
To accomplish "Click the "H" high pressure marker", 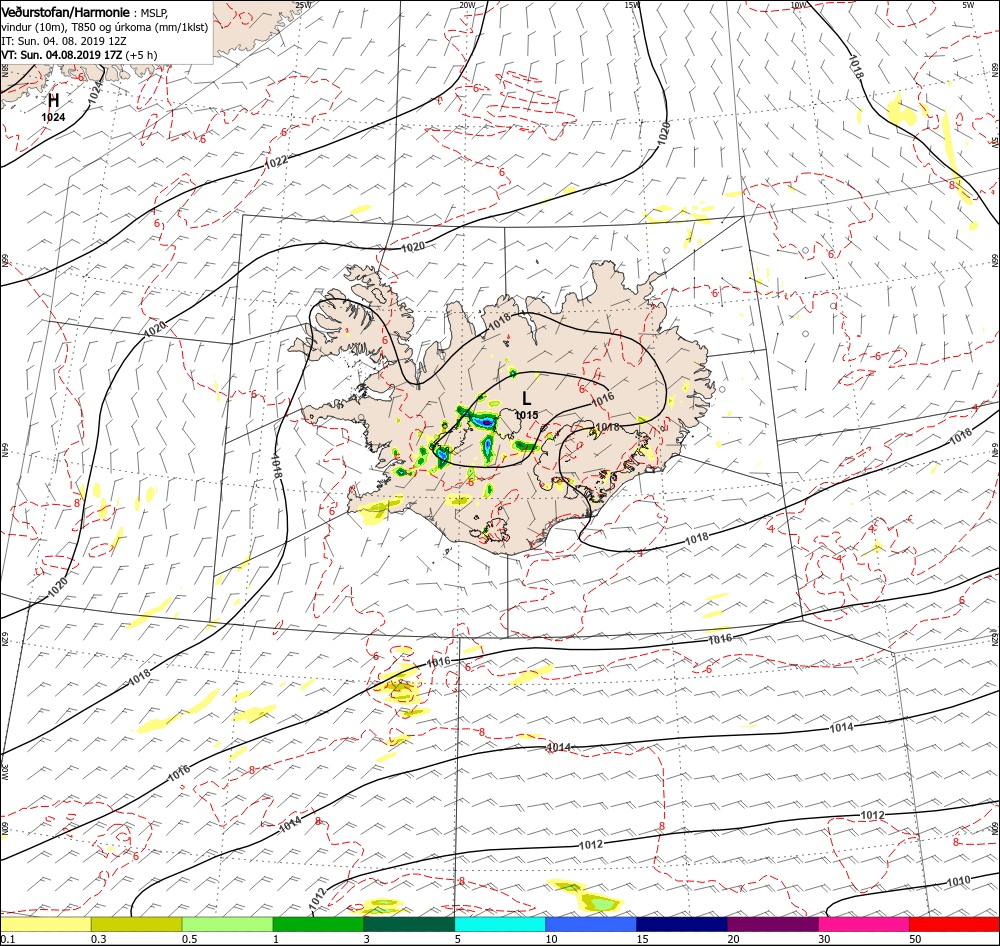I will click(x=54, y=101).
